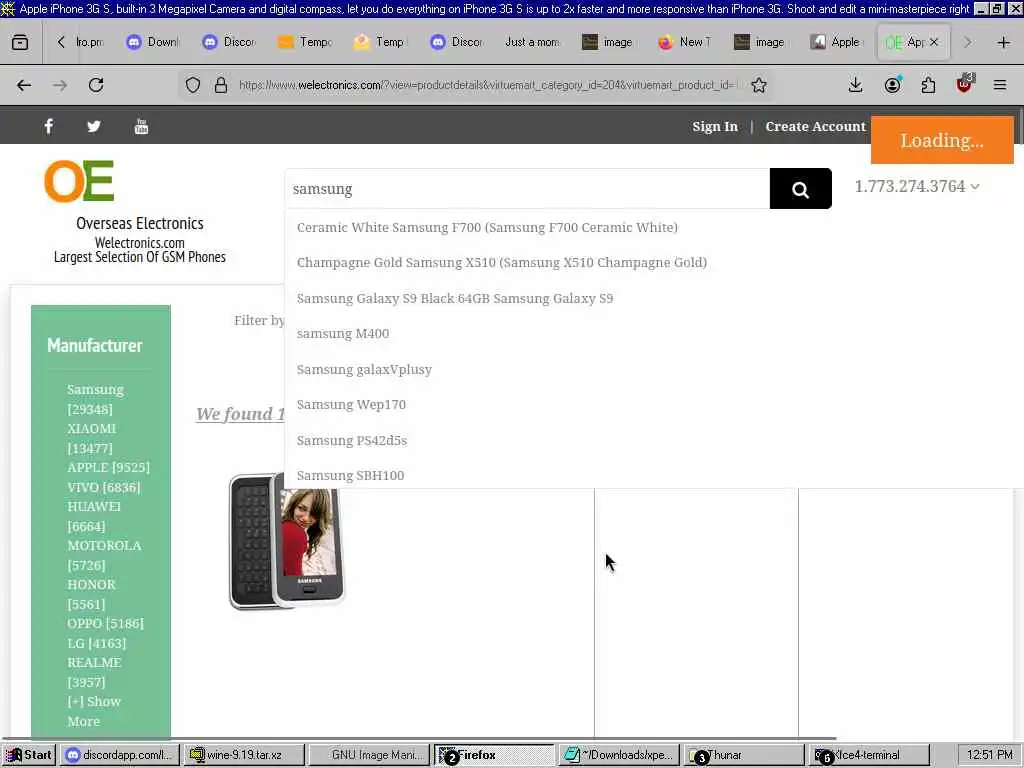Filter by manufacturer LG [4163]

click(x=97, y=643)
